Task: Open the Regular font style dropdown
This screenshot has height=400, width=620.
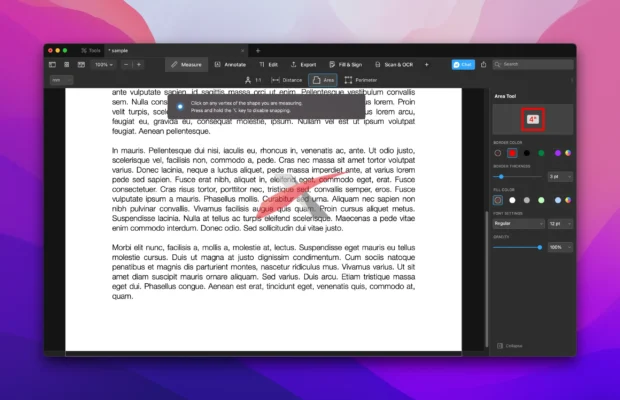Action: pyautogui.click(x=518, y=224)
